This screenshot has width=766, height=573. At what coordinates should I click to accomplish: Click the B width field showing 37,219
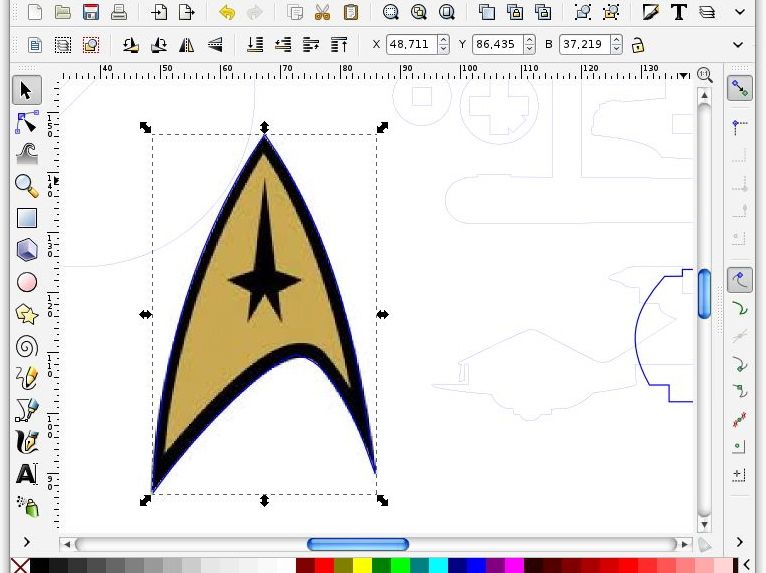585,44
